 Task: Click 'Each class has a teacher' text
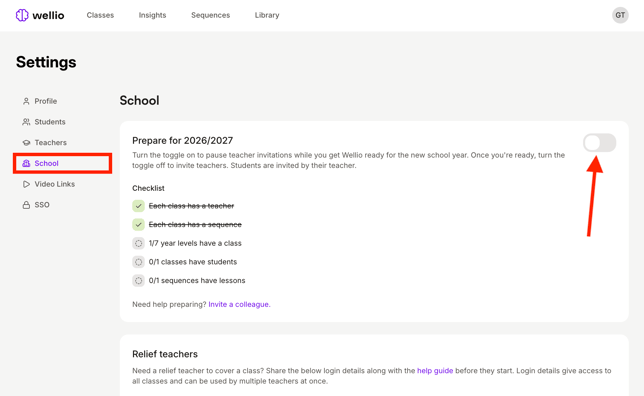coord(191,206)
